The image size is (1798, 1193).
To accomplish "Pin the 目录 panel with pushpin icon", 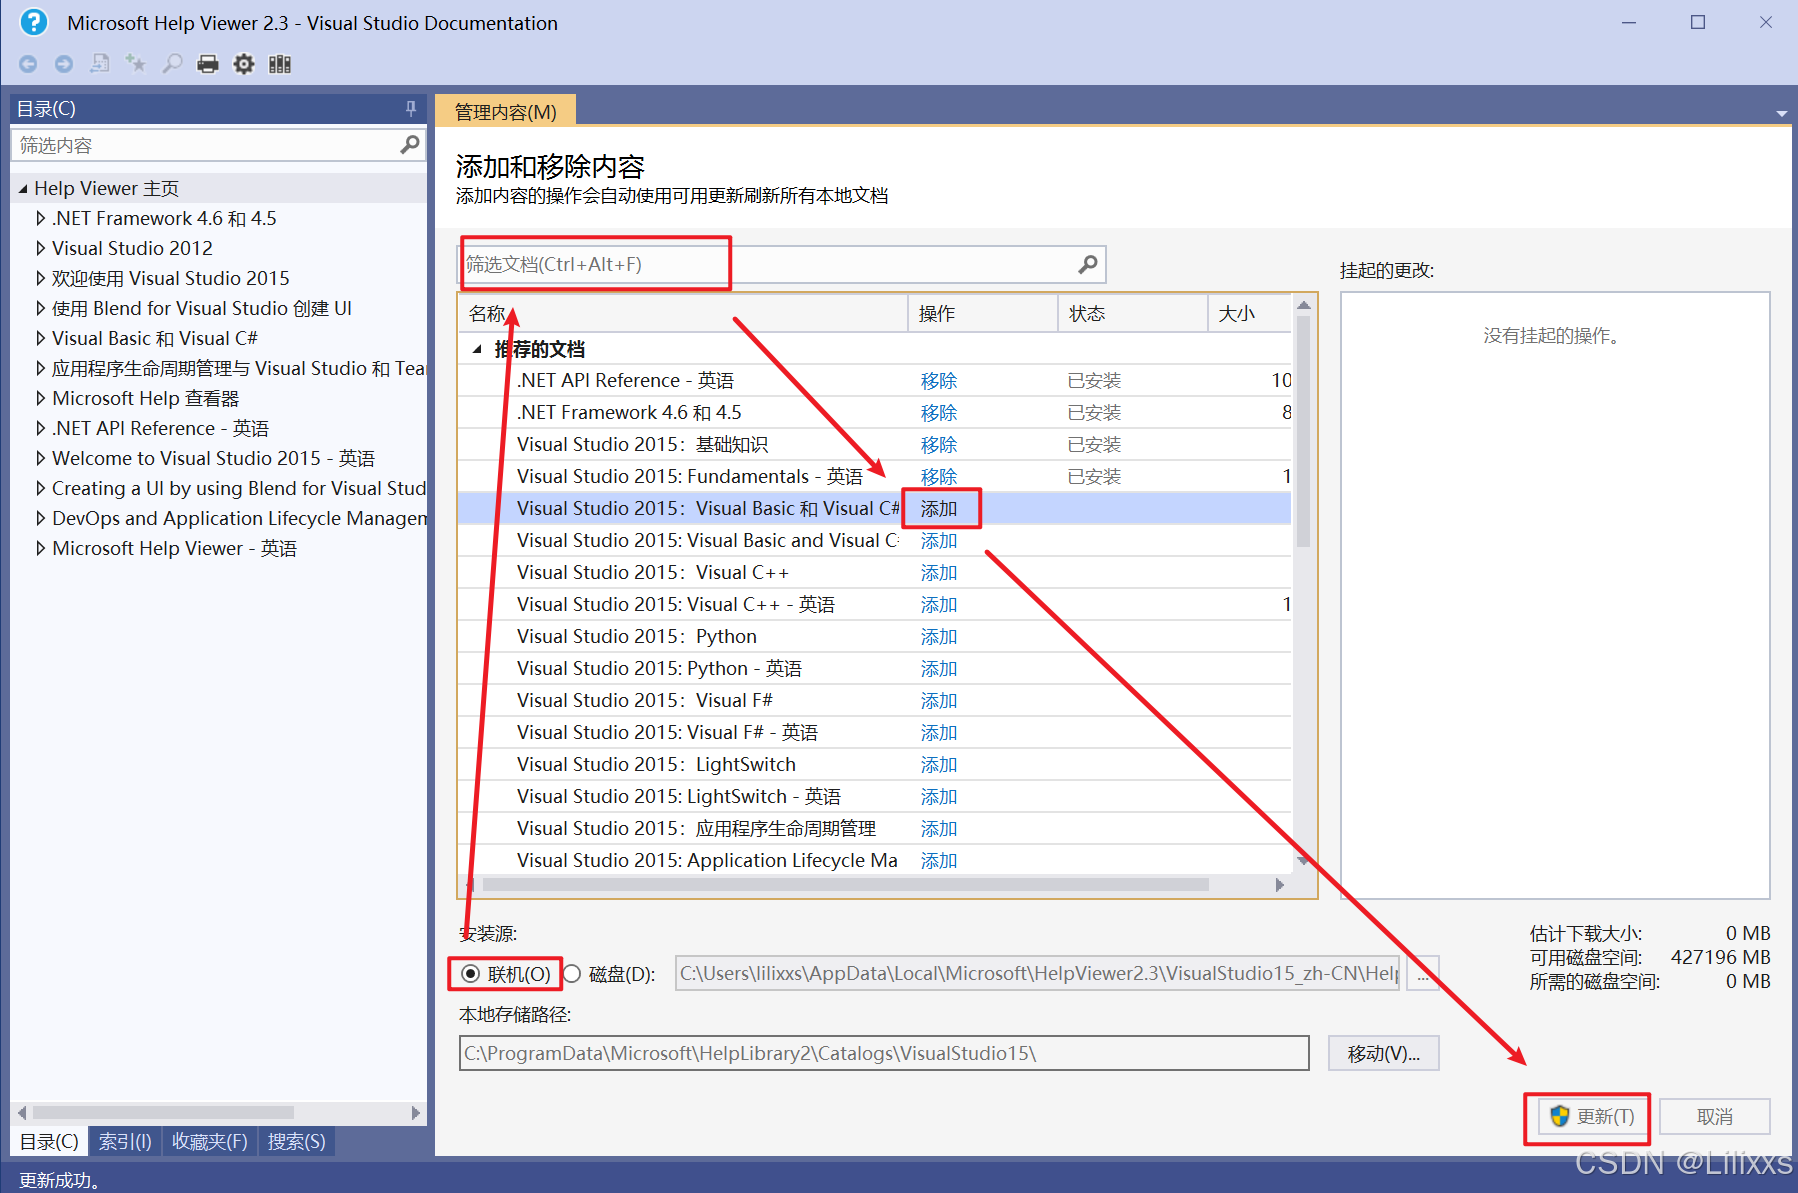I will (411, 108).
